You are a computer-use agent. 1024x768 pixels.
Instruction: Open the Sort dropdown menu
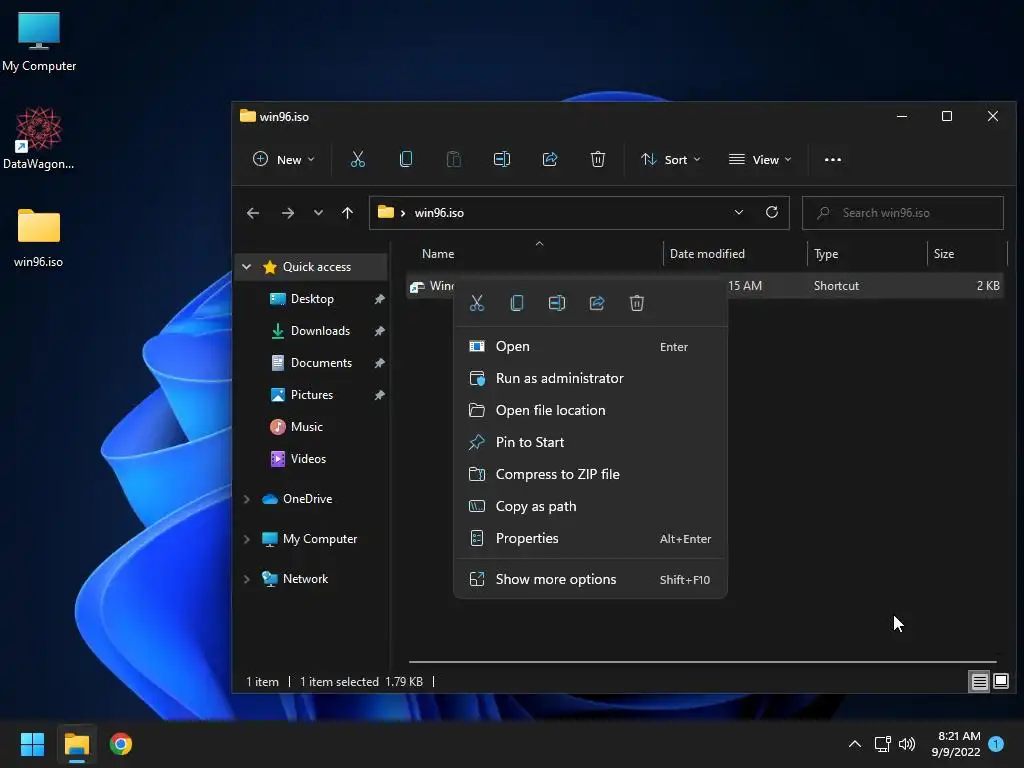[671, 159]
